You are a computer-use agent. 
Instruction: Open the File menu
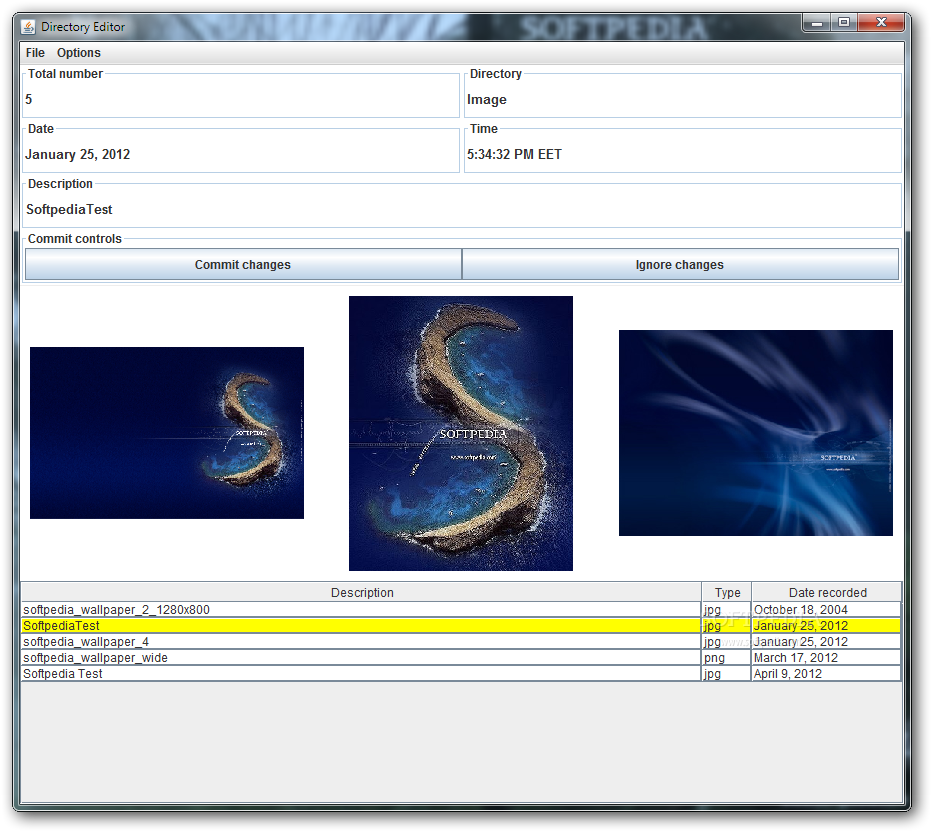35,52
